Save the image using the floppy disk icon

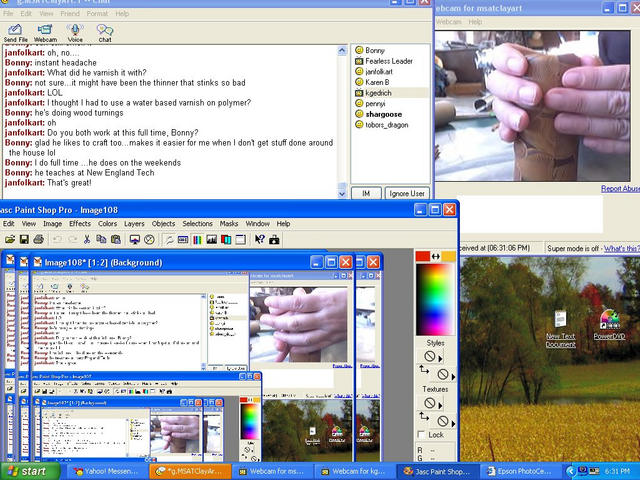tap(24, 239)
